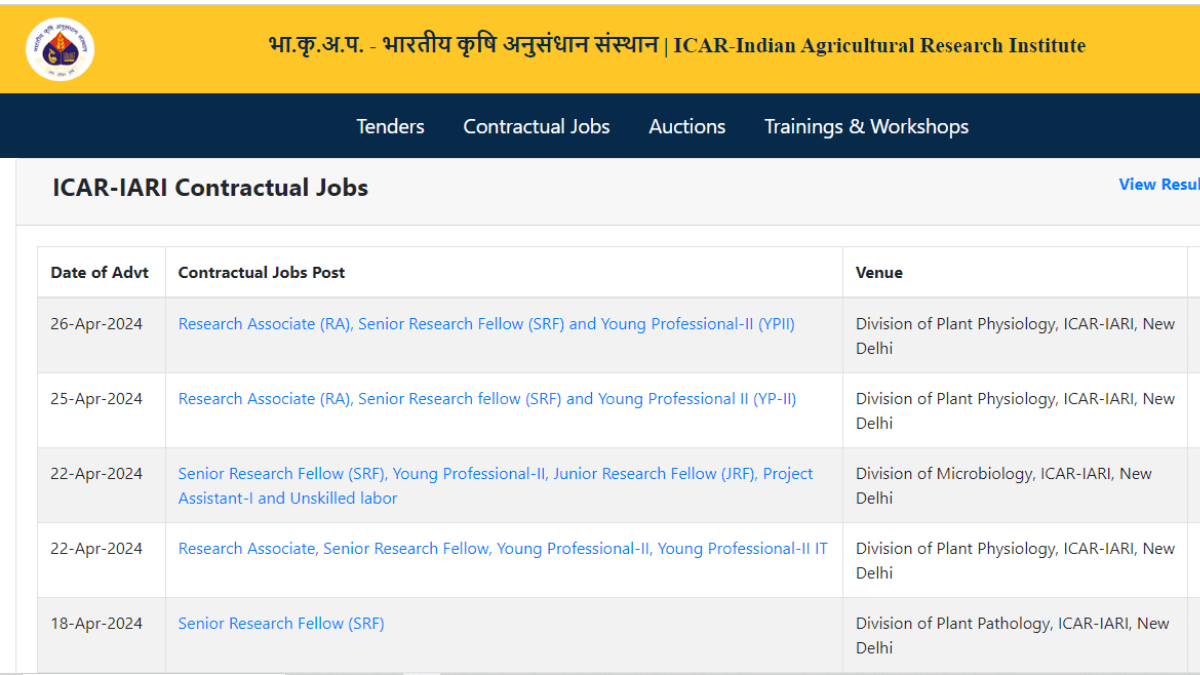The image size is (1200, 675).
Task: Open the Young Professional-II IT post link
Action: (x=503, y=549)
